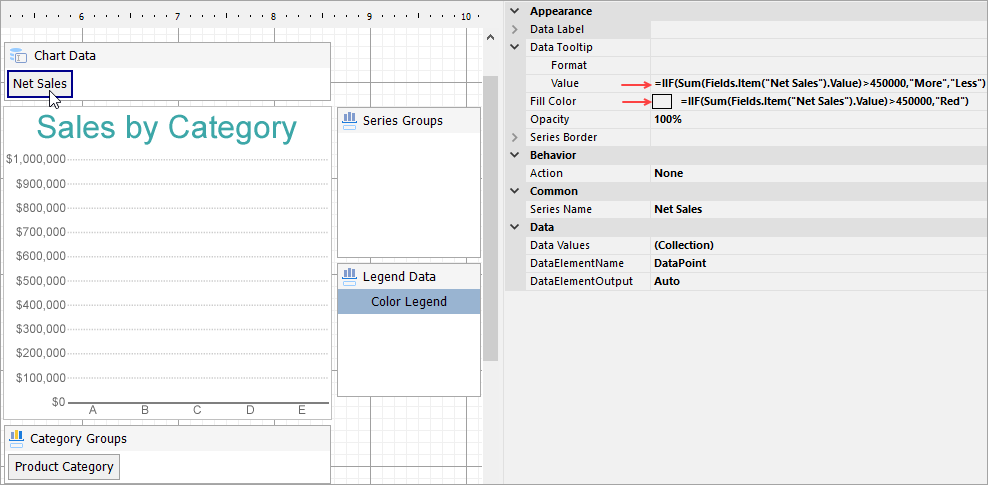Click the Fill Color expression field

pyautogui.click(x=824, y=101)
